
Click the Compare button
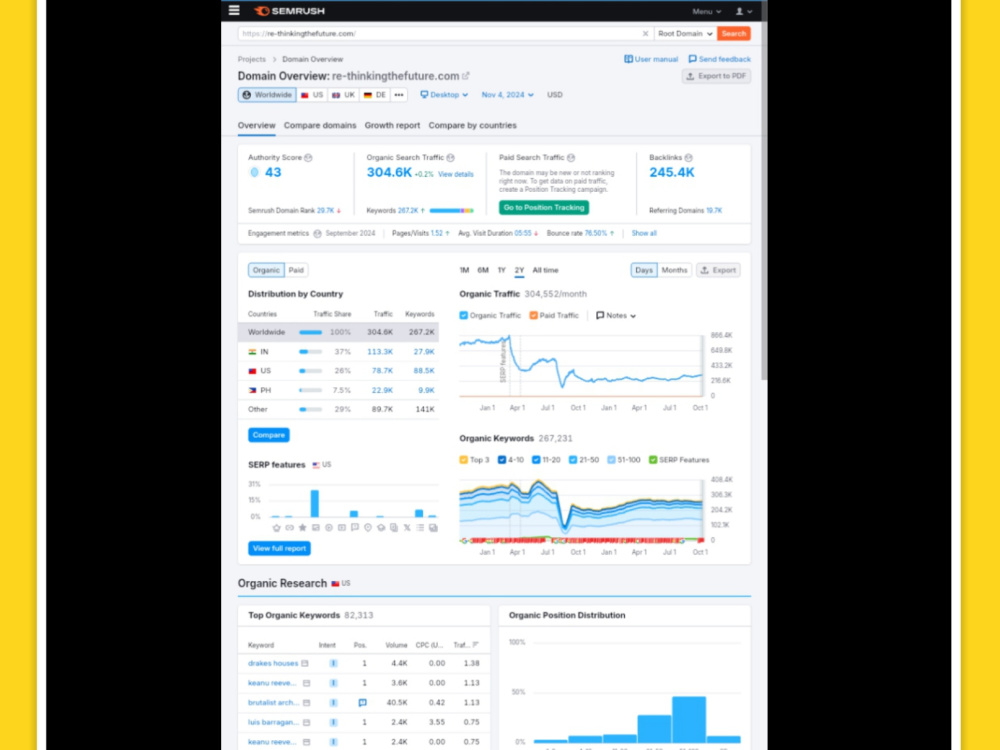coord(268,435)
